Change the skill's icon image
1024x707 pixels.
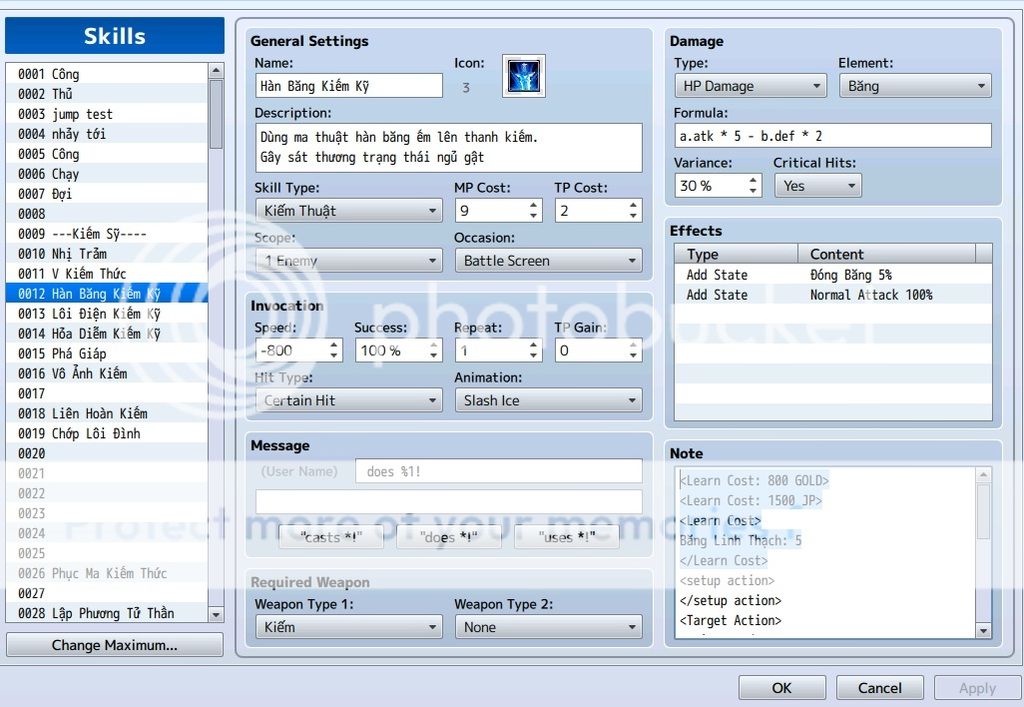pyautogui.click(x=524, y=75)
